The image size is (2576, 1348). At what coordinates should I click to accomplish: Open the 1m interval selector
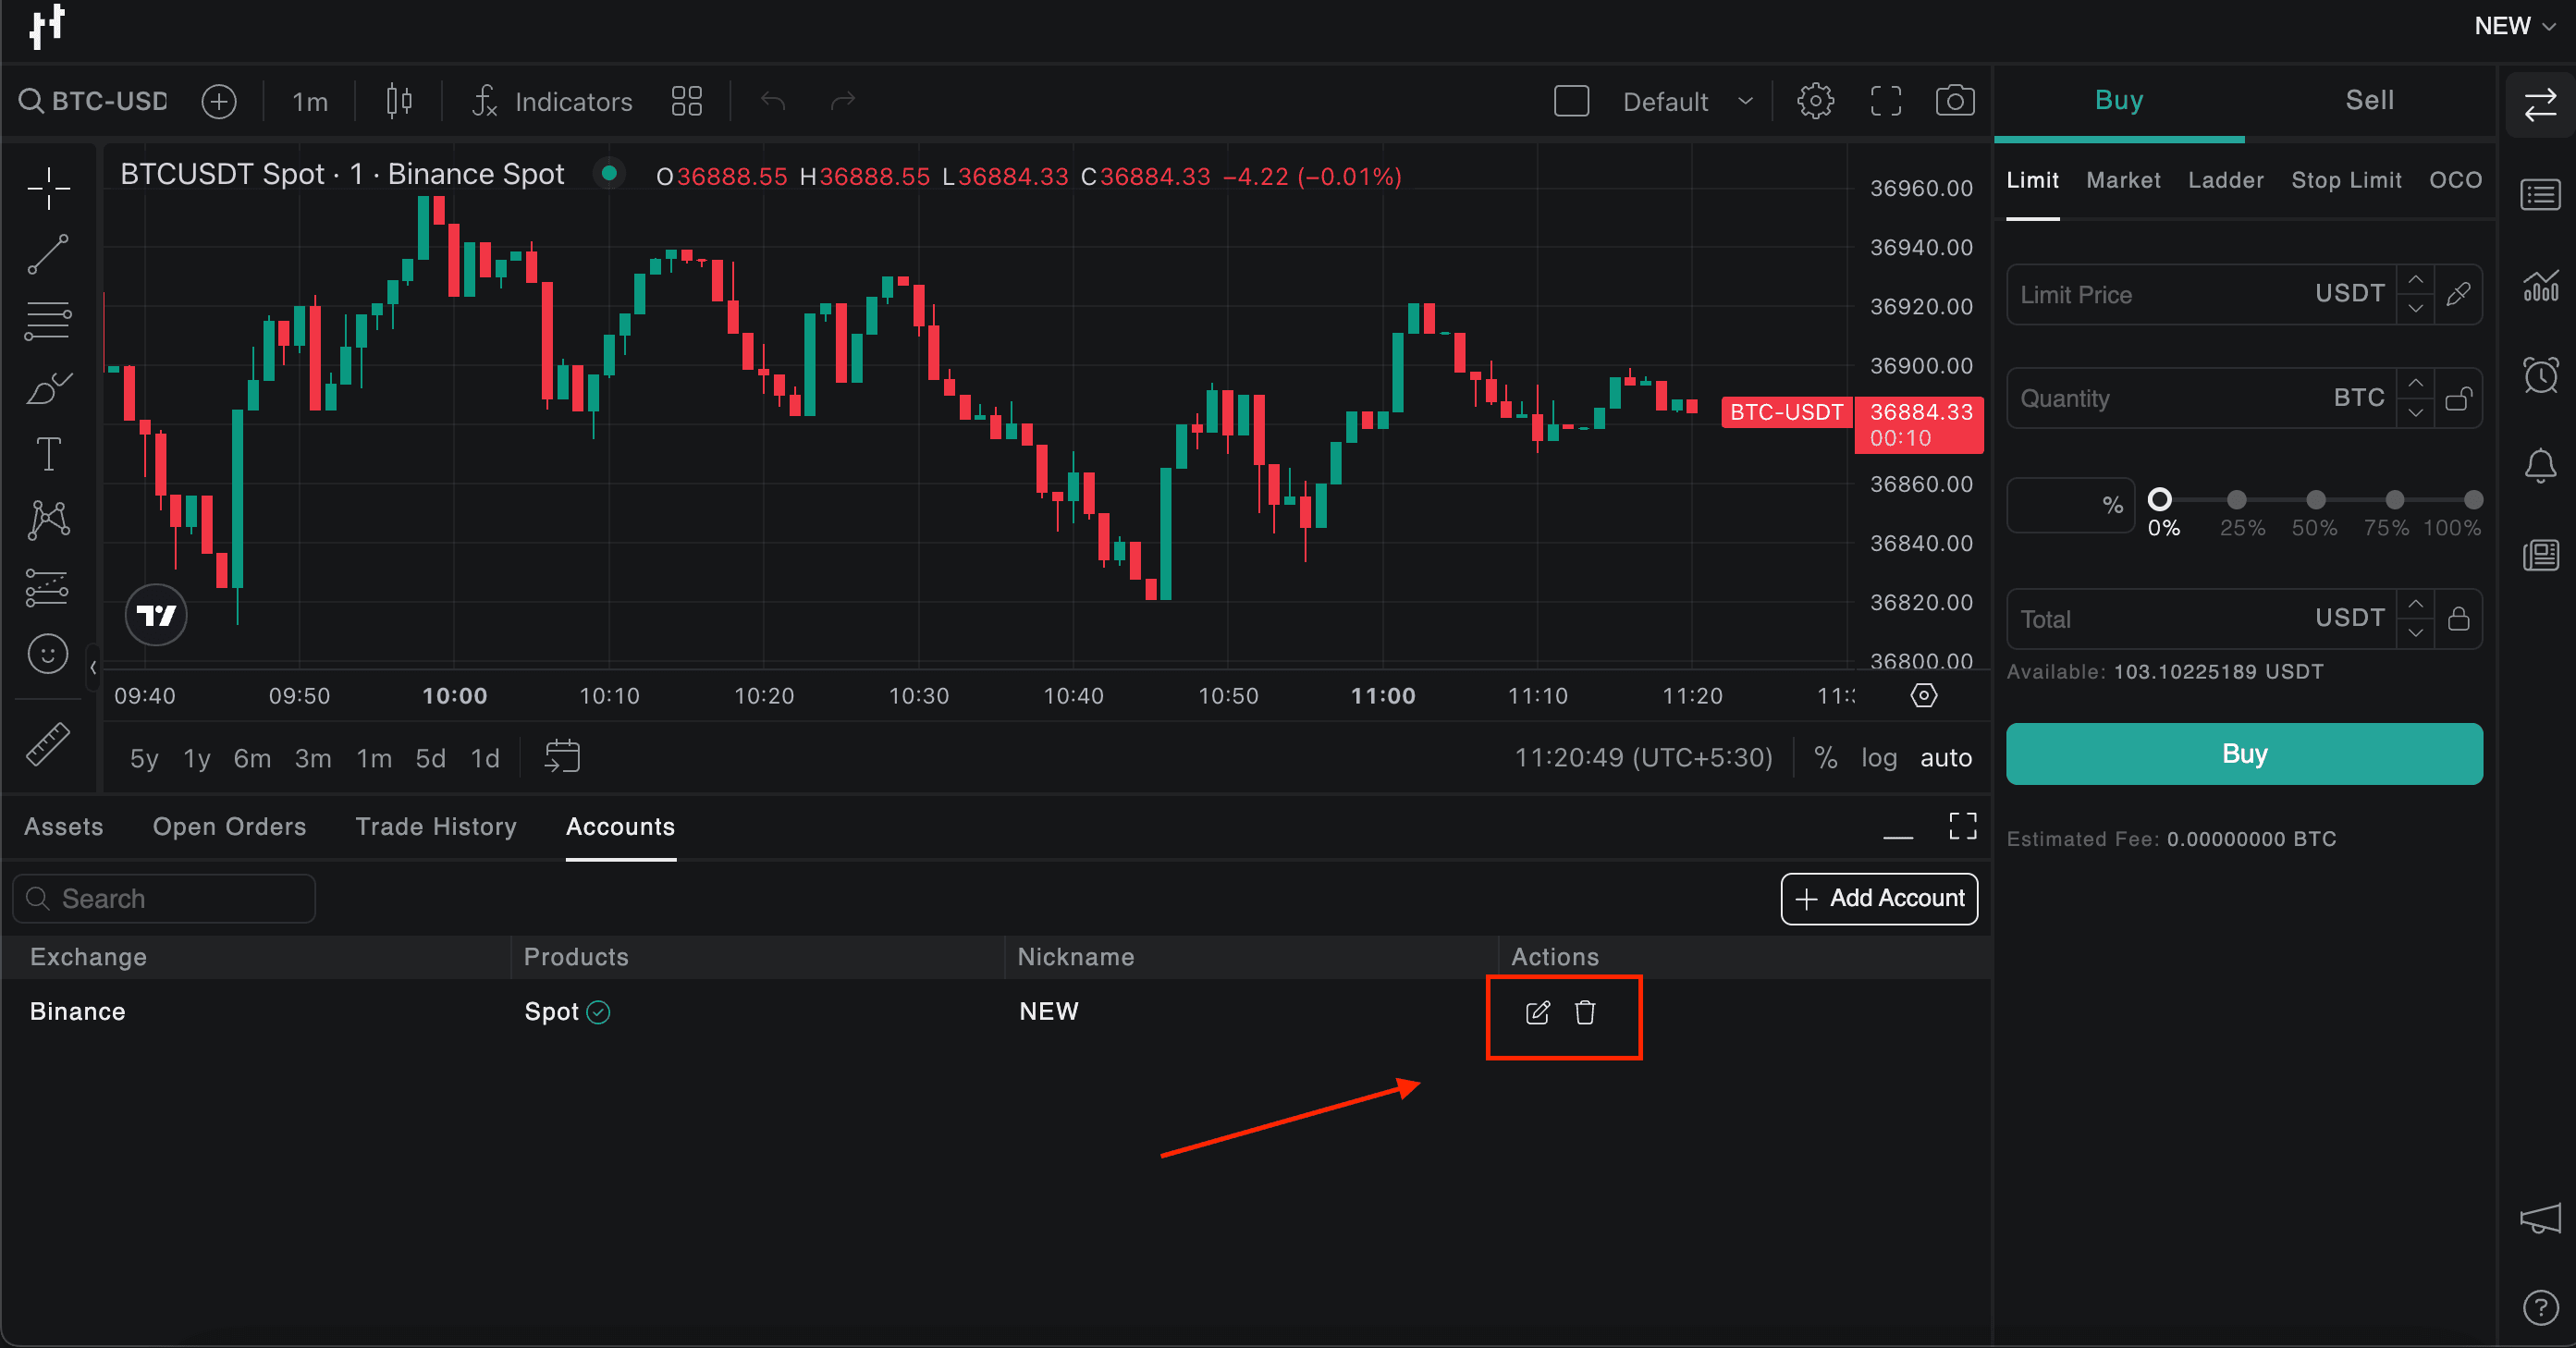(x=310, y=102)
